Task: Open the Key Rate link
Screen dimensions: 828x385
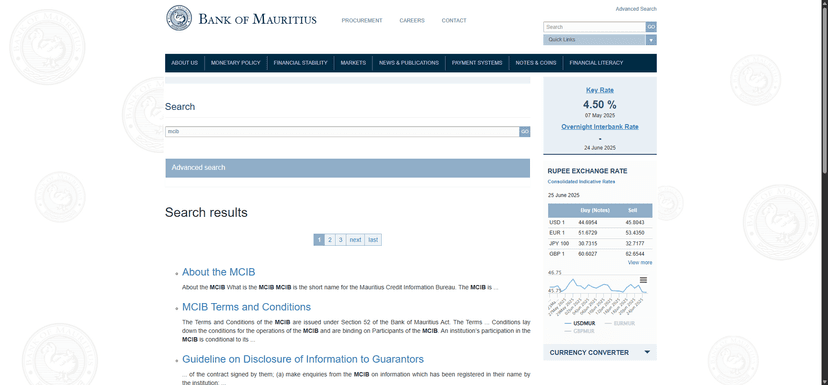Action: click(x=600, y=90)
